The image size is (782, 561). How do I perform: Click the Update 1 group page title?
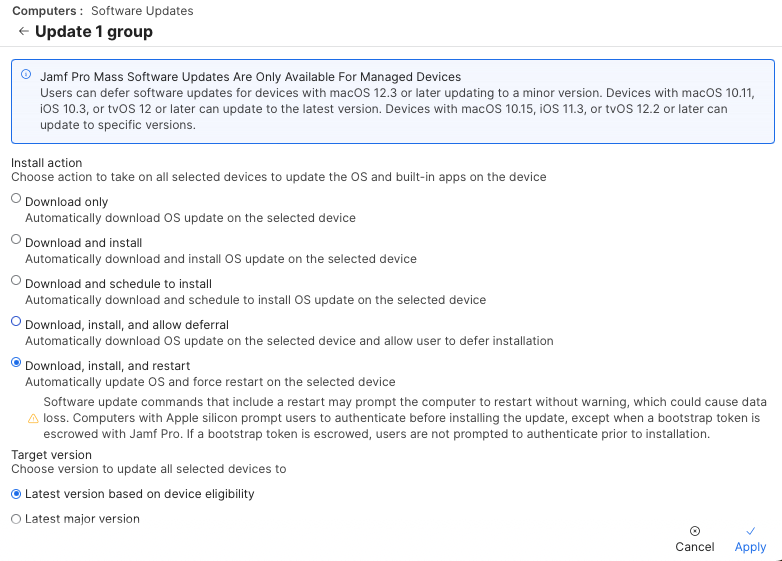(94, 32)
